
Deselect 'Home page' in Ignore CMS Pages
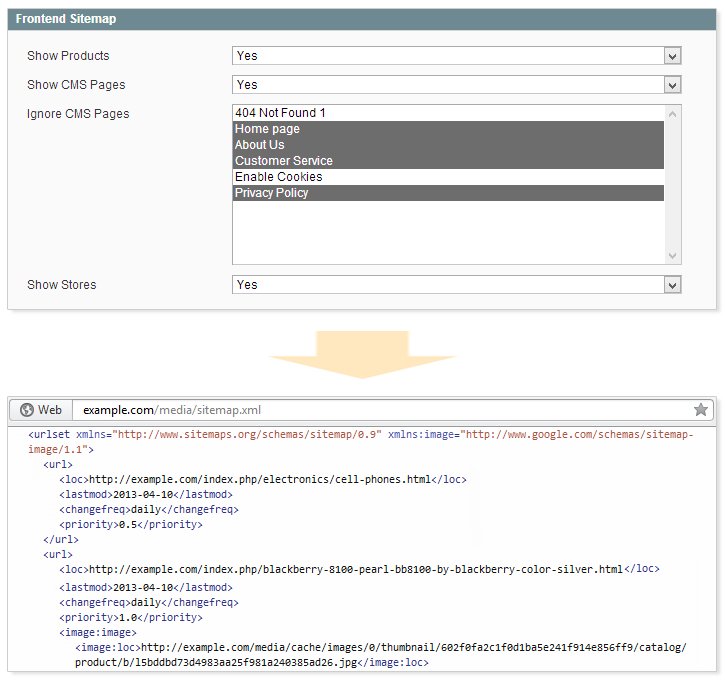[x=267, y=129]
